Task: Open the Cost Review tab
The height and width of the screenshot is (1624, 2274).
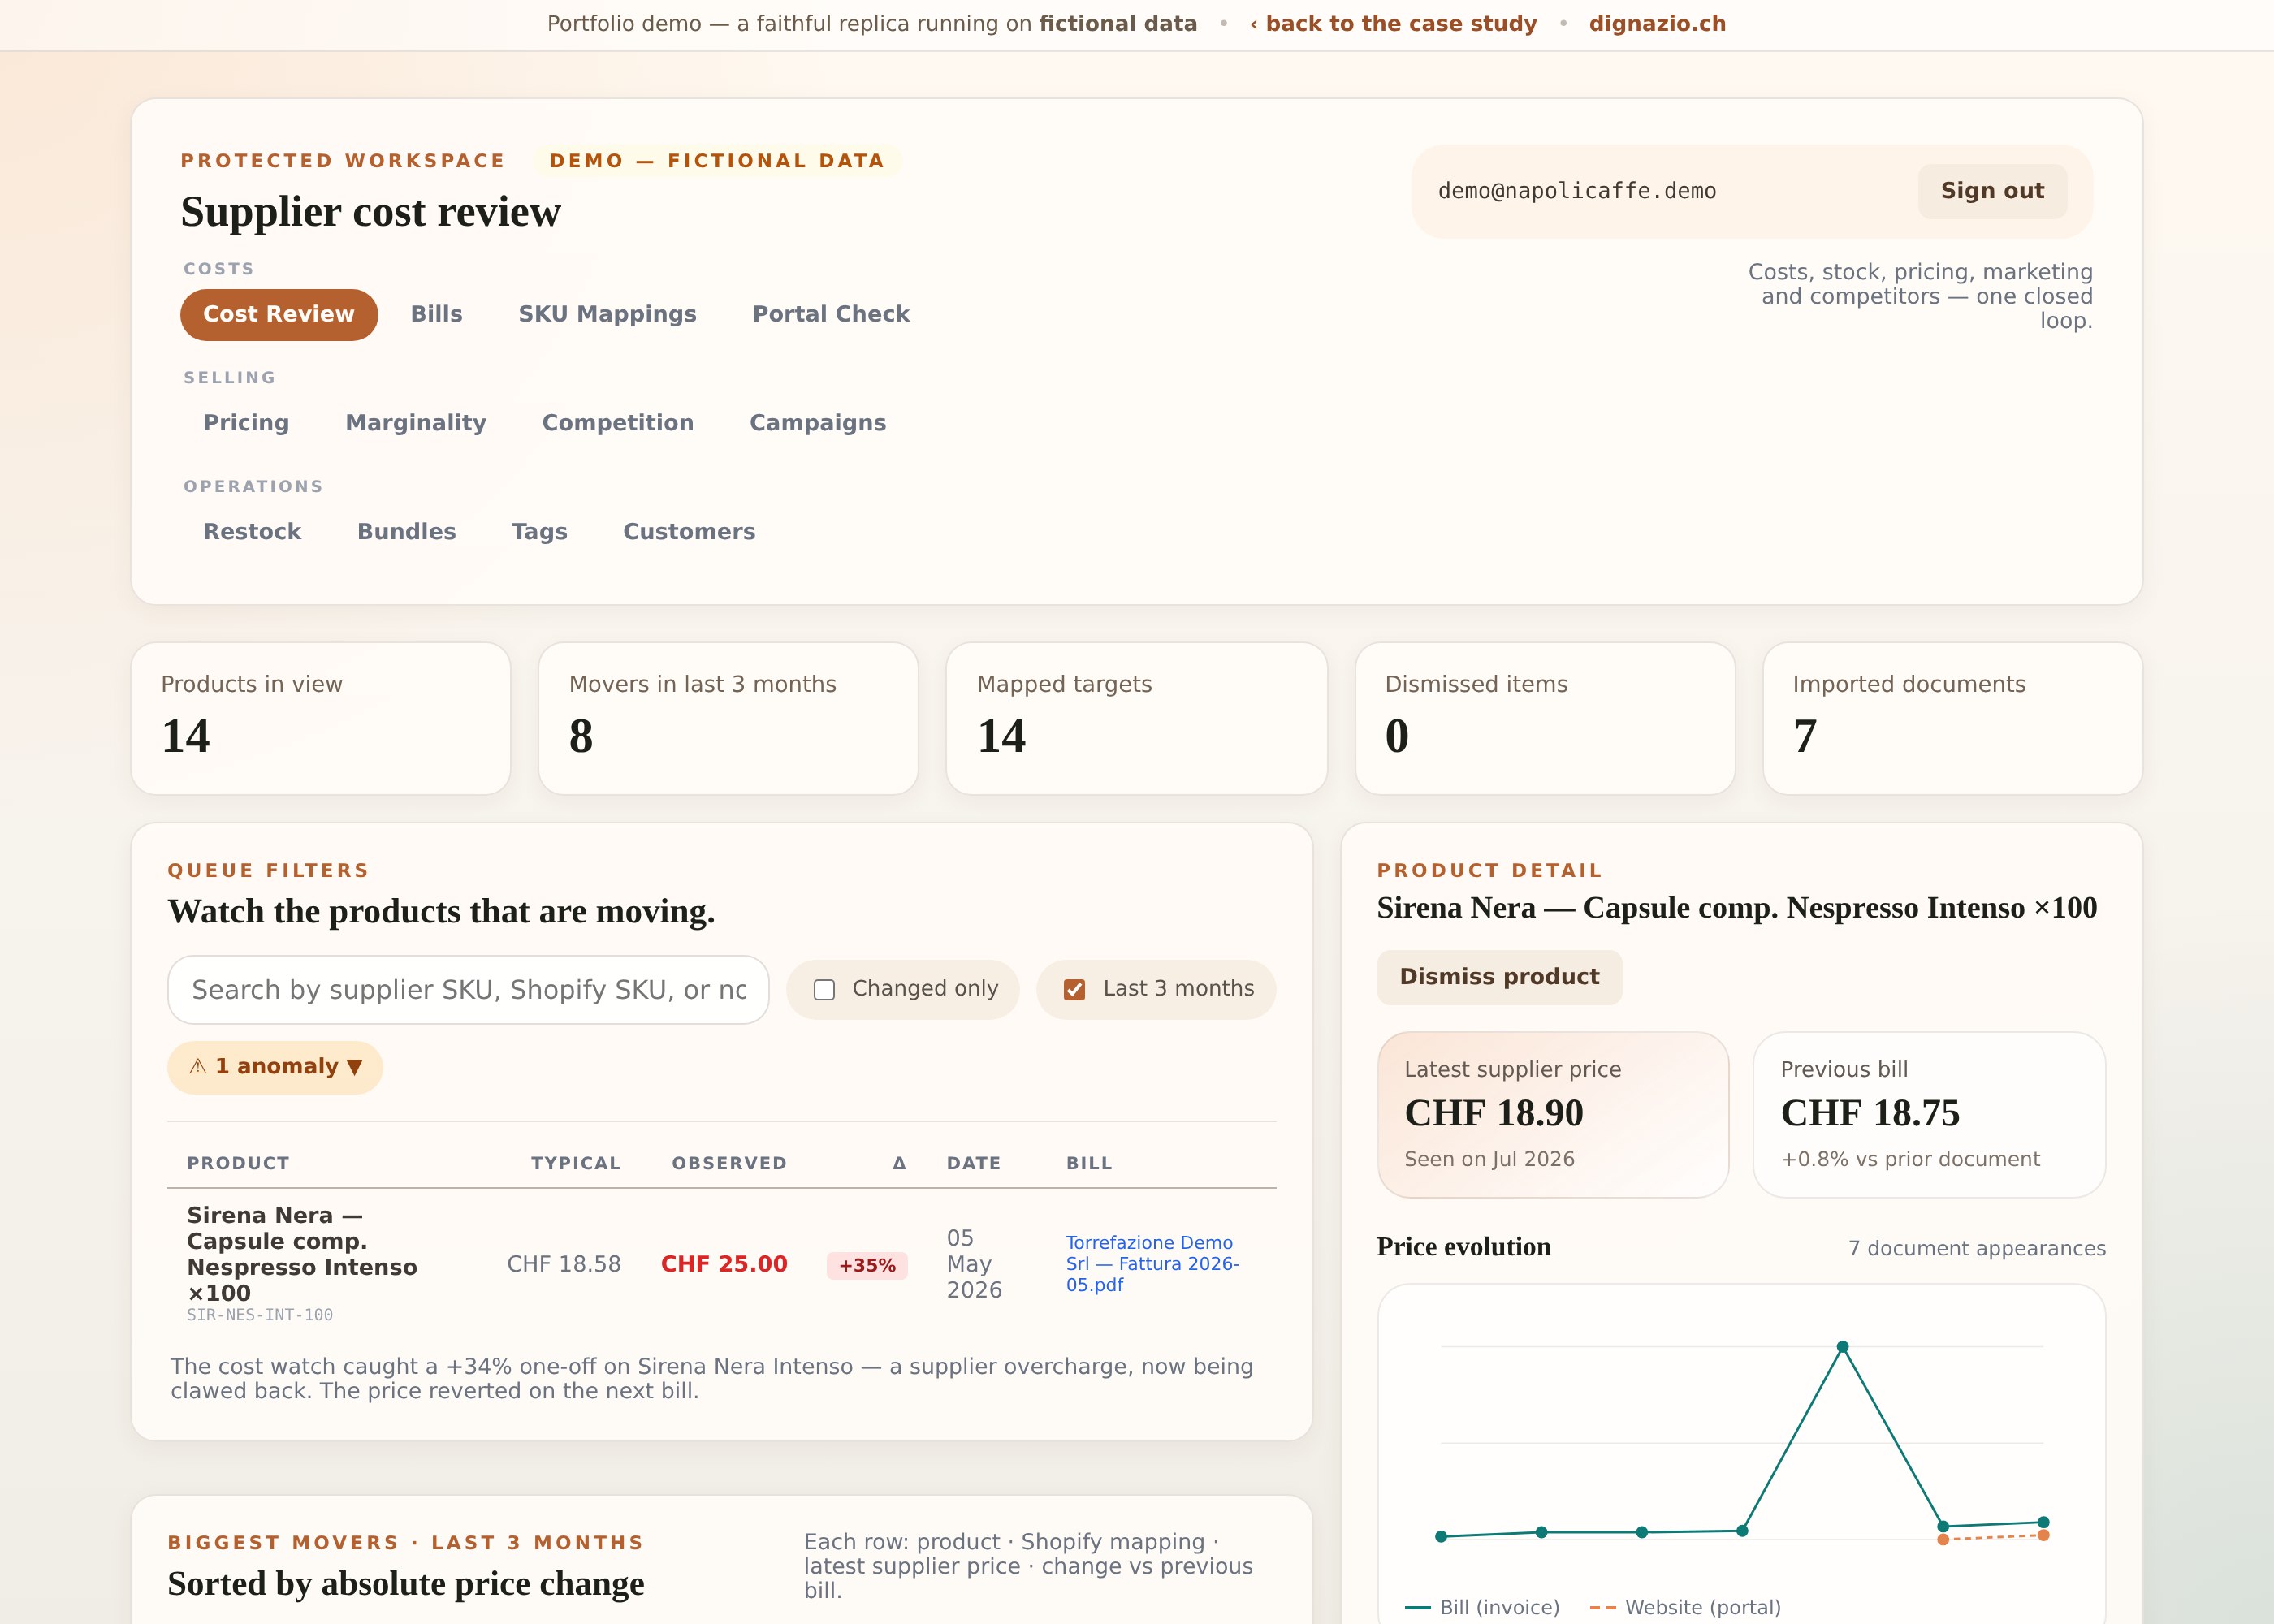Action: (x=279, y=314)
